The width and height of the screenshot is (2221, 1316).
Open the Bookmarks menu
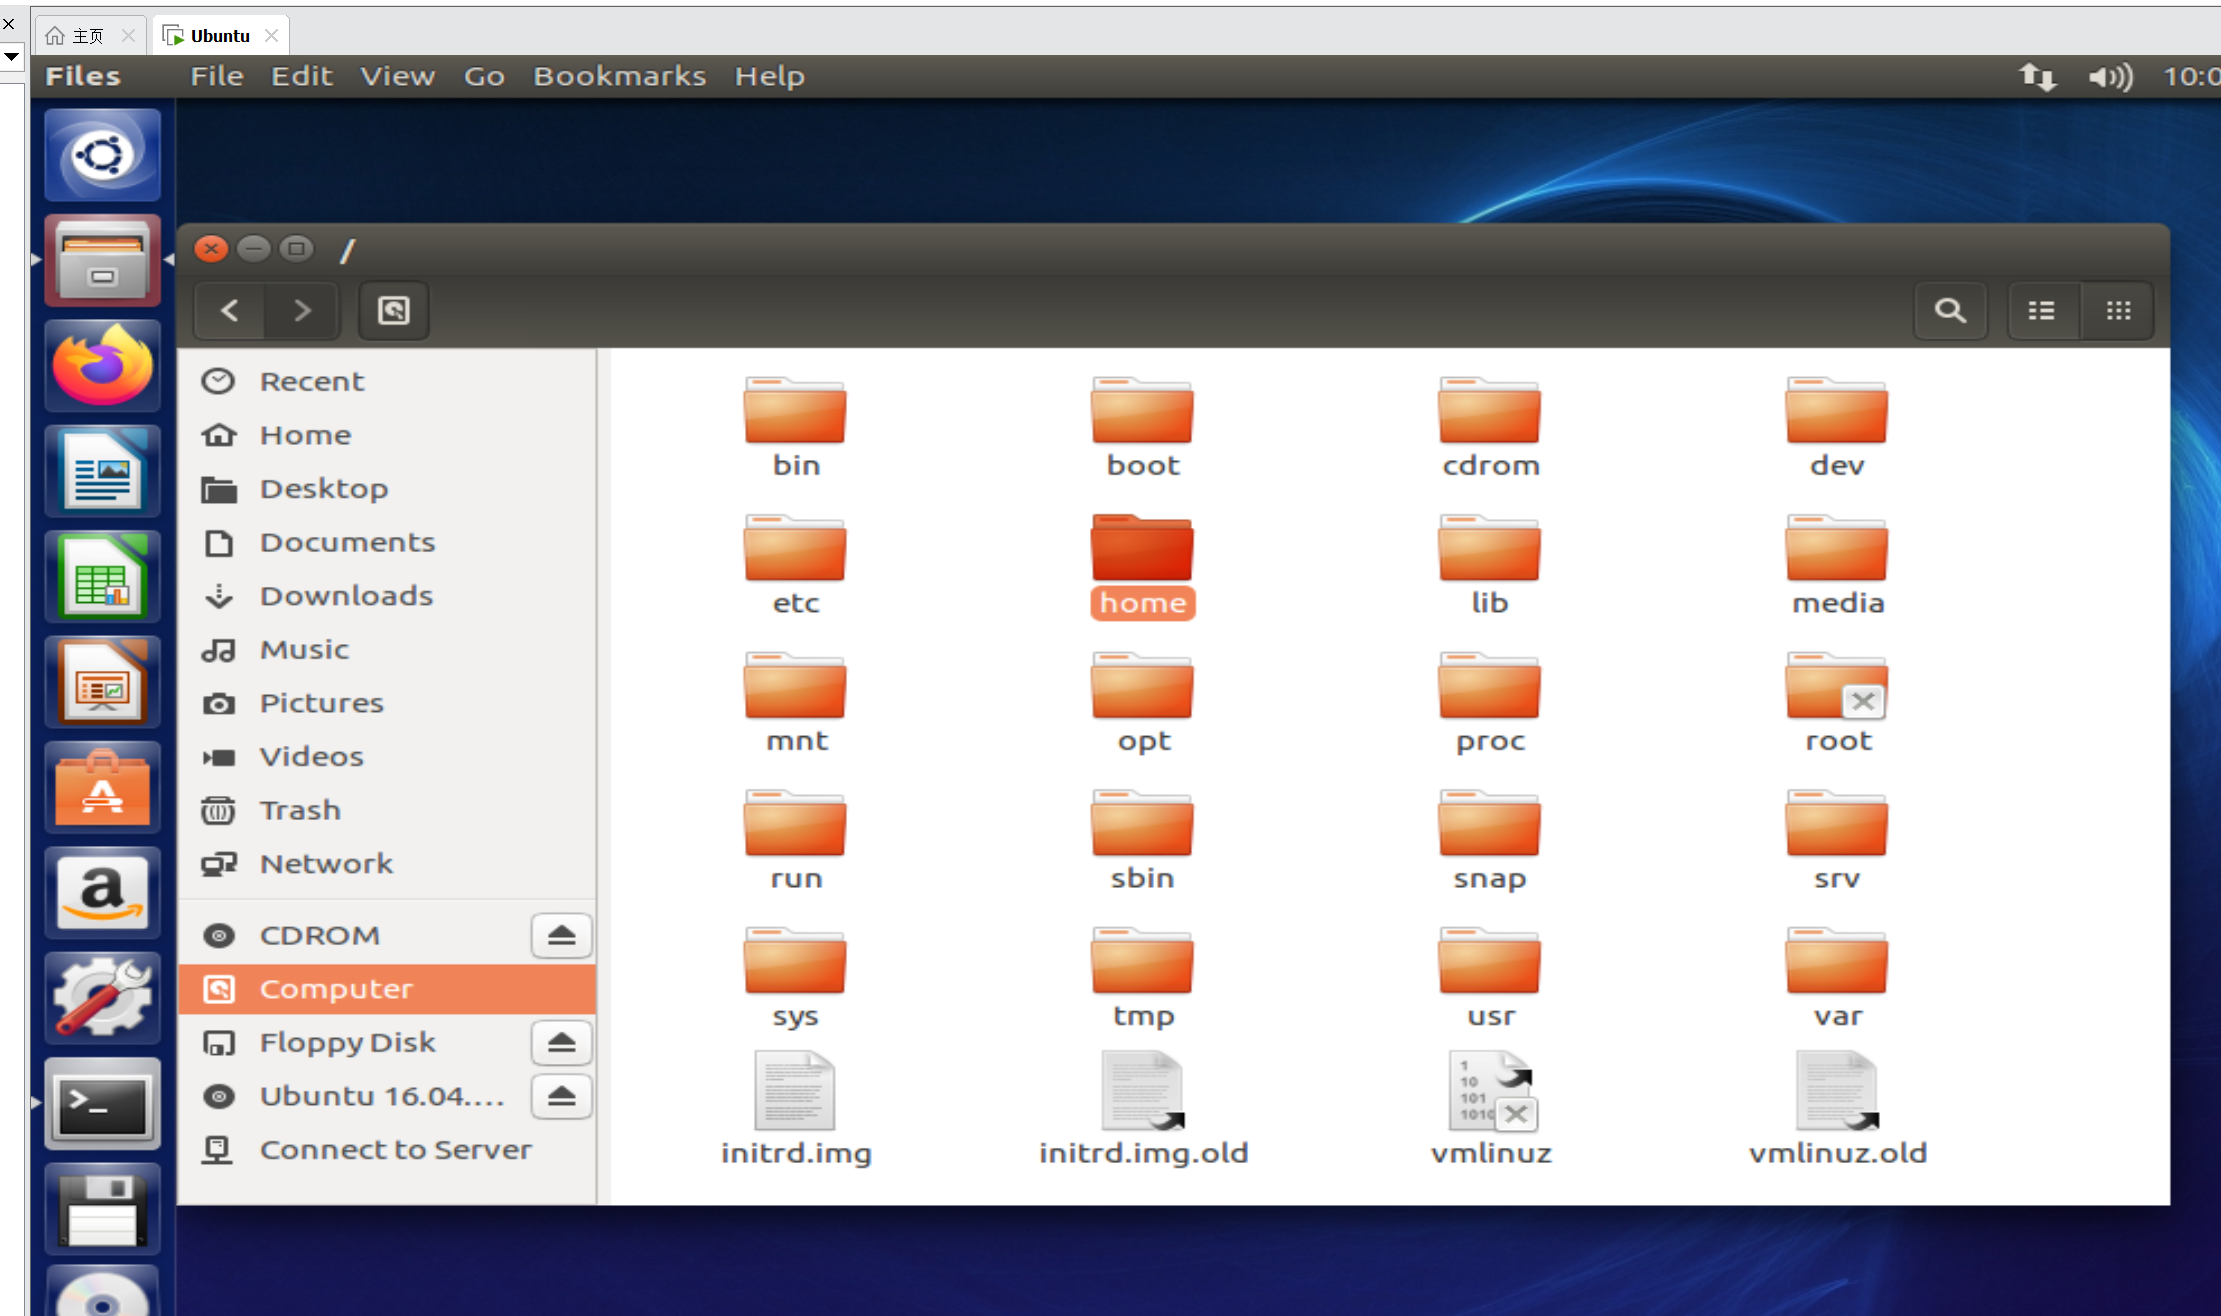tap(619, 76)
